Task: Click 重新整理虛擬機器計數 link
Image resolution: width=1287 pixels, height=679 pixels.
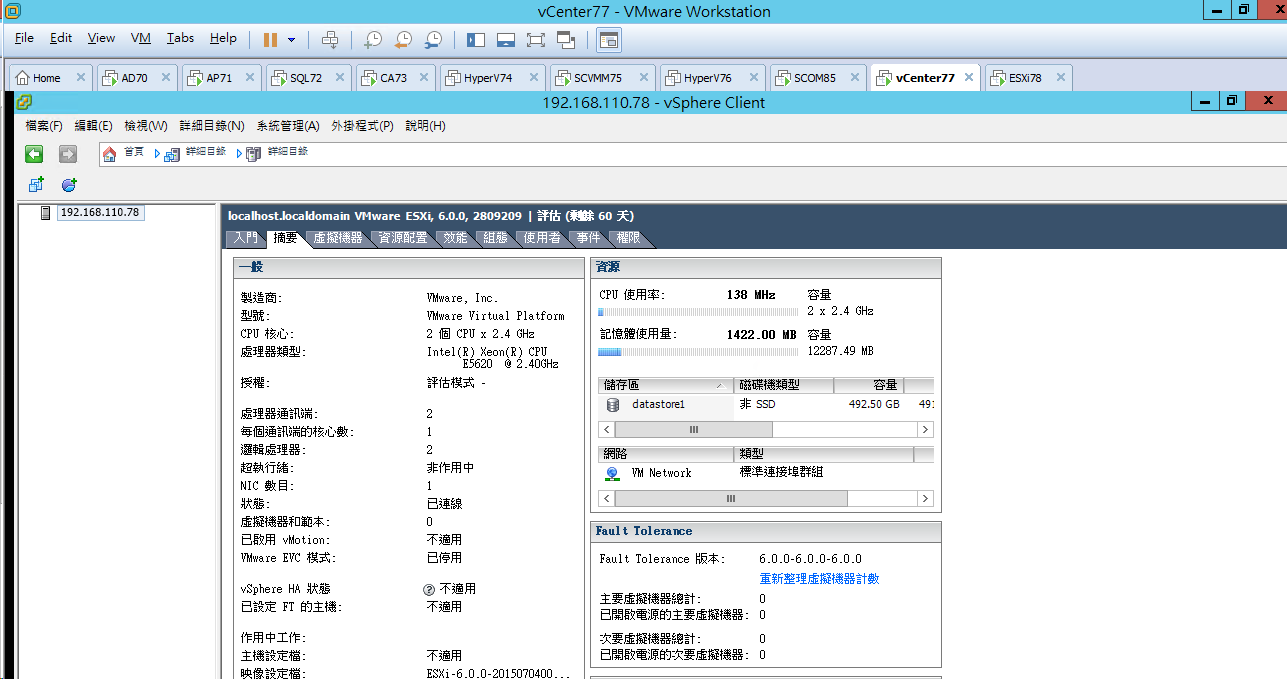Action: pyautogui.click(x=819, y=579)
